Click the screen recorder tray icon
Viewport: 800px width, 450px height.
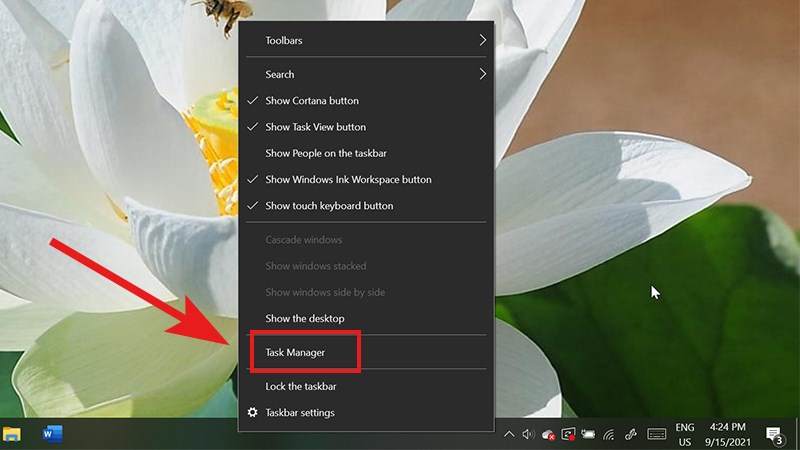tap(568, 435)
